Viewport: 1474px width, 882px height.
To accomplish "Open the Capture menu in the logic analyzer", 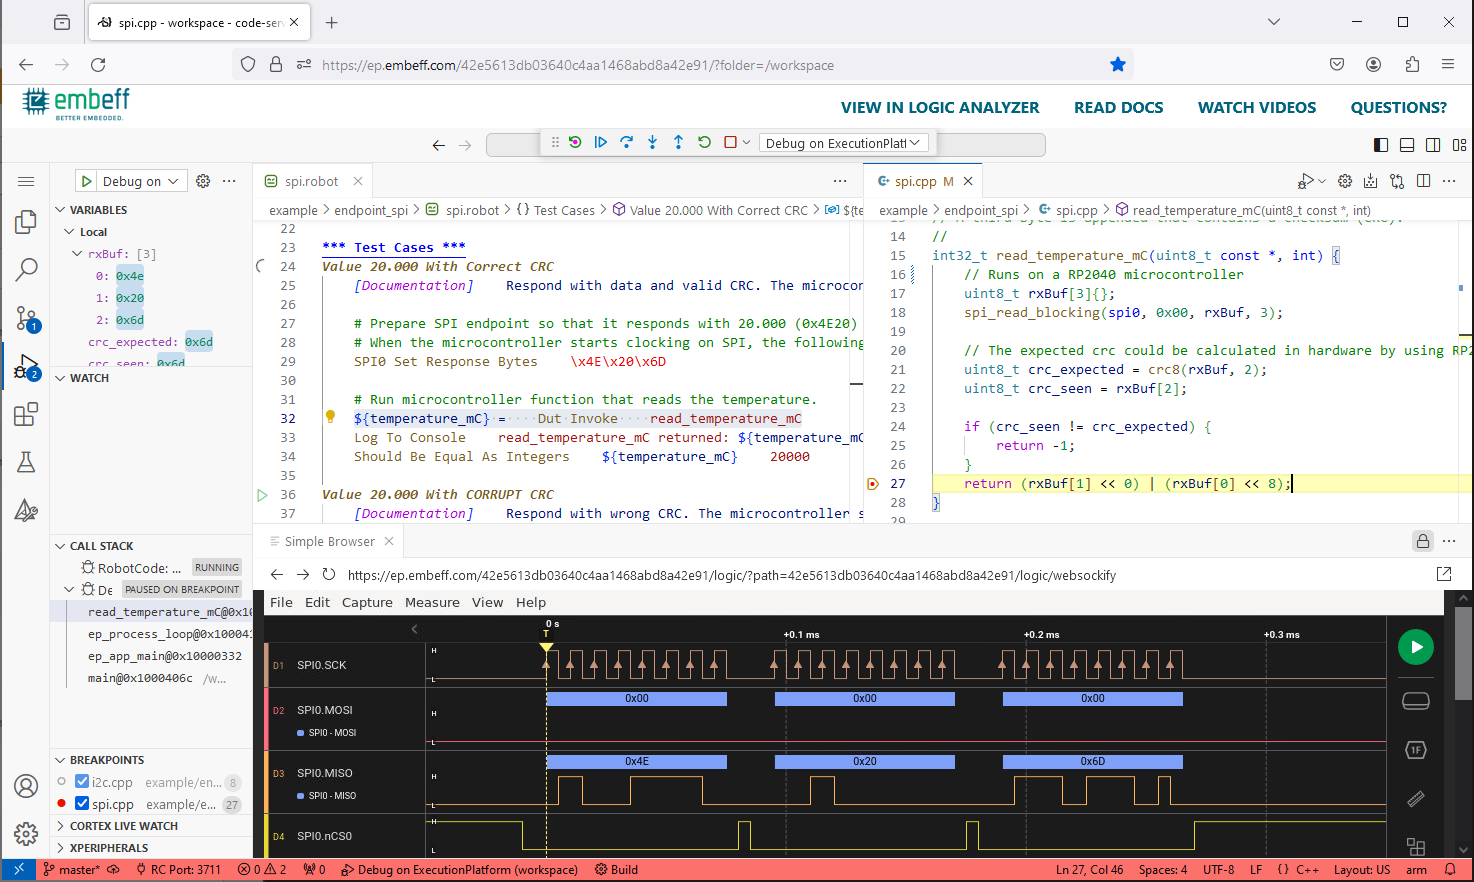I will (367, 602).
